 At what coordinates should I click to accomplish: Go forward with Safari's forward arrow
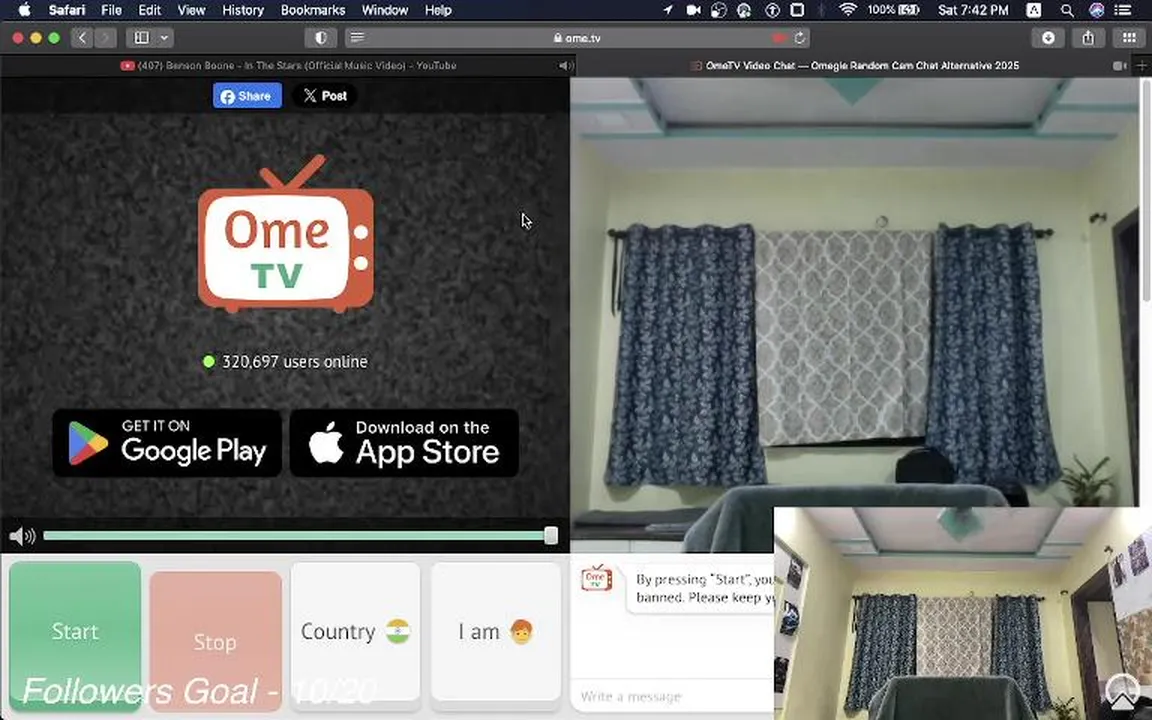[x=105, y=37]
